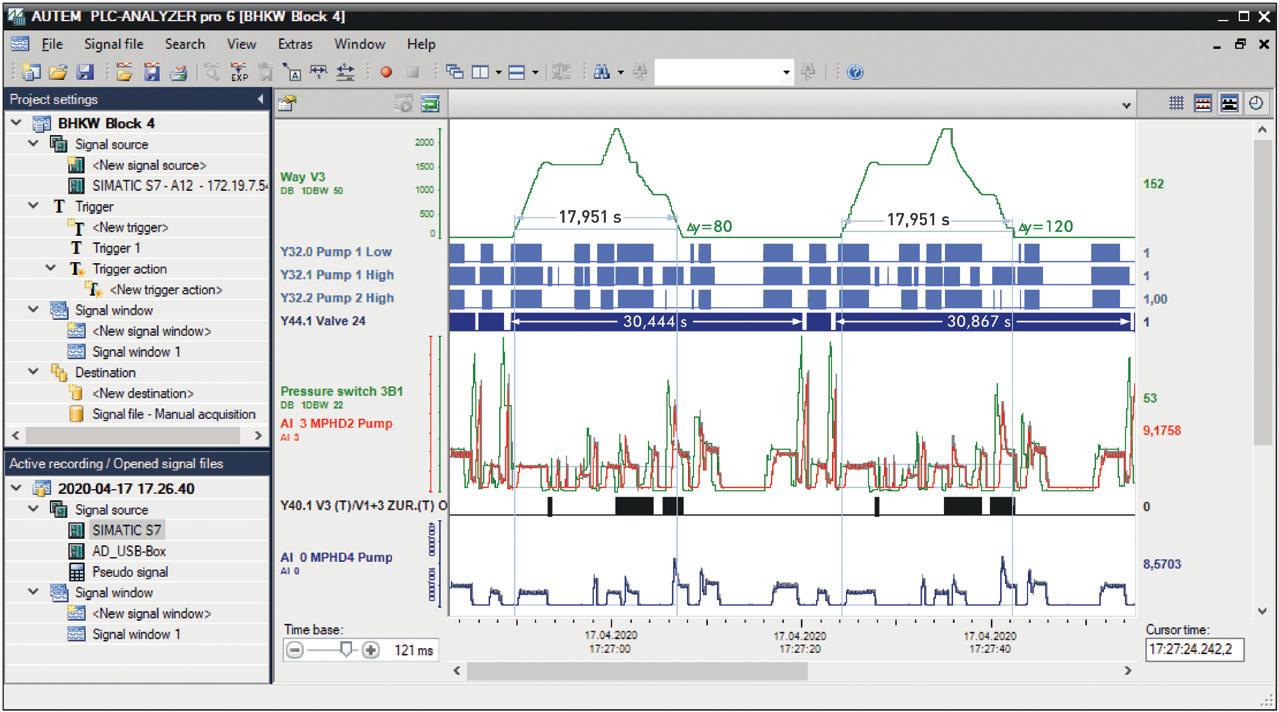
Task: Open the Window menu
Action: (x=359, y=44)
